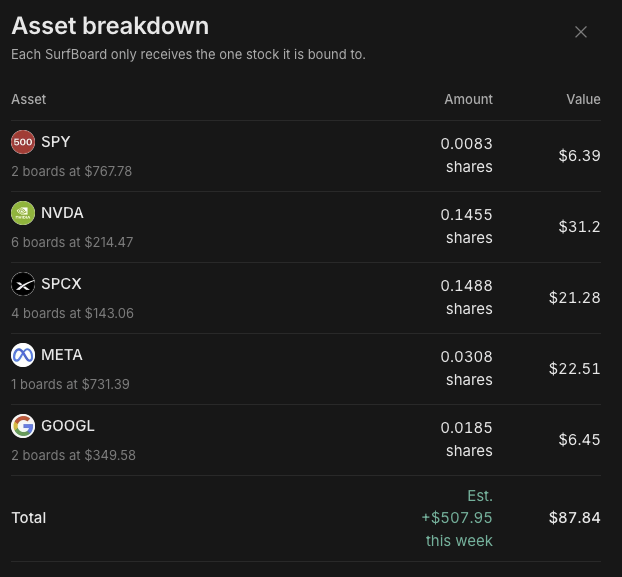Click the 0.0185 shares amount for GOOGL
This screenshot has width=622, height=577.
click(466, 439)
